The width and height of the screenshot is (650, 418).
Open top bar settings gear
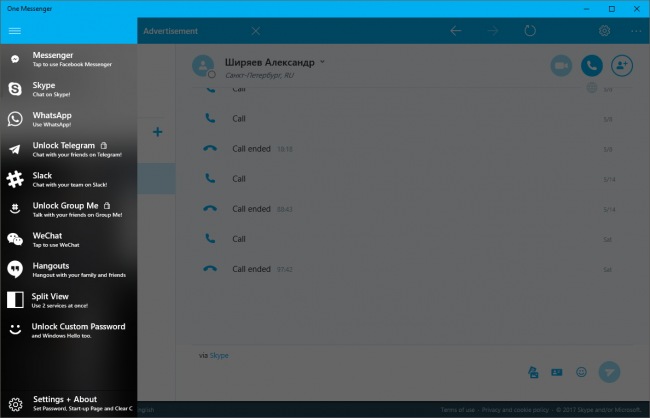[x=604, y=31]
